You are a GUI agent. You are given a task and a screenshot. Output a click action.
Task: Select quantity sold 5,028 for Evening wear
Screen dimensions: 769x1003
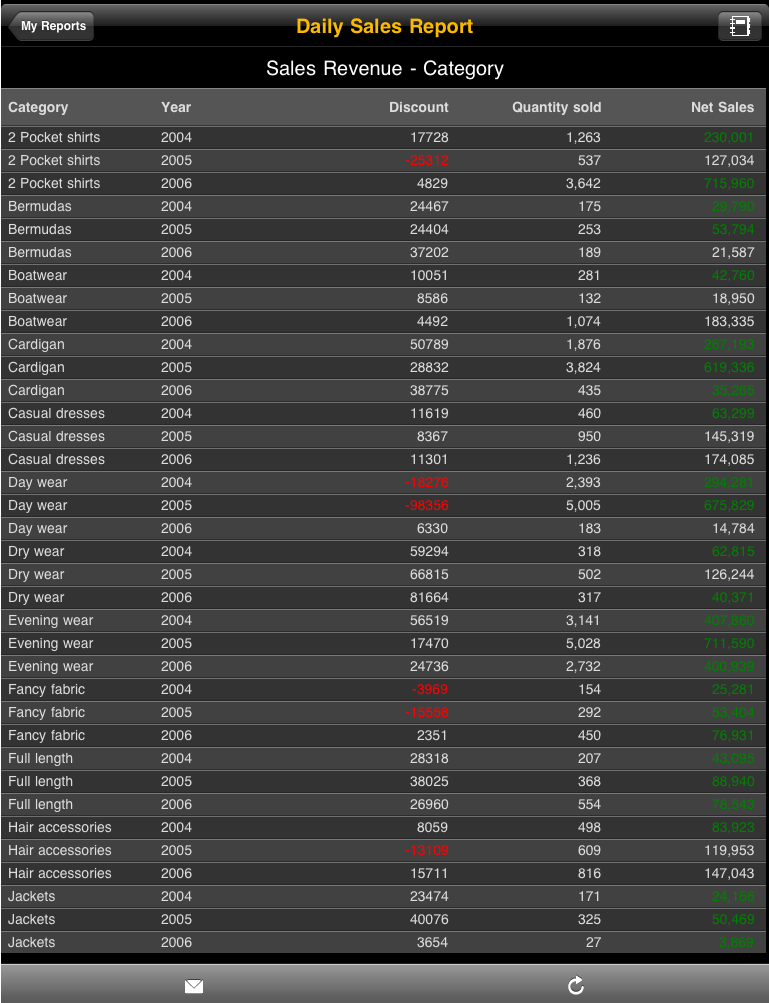click(x=581, y=643)
